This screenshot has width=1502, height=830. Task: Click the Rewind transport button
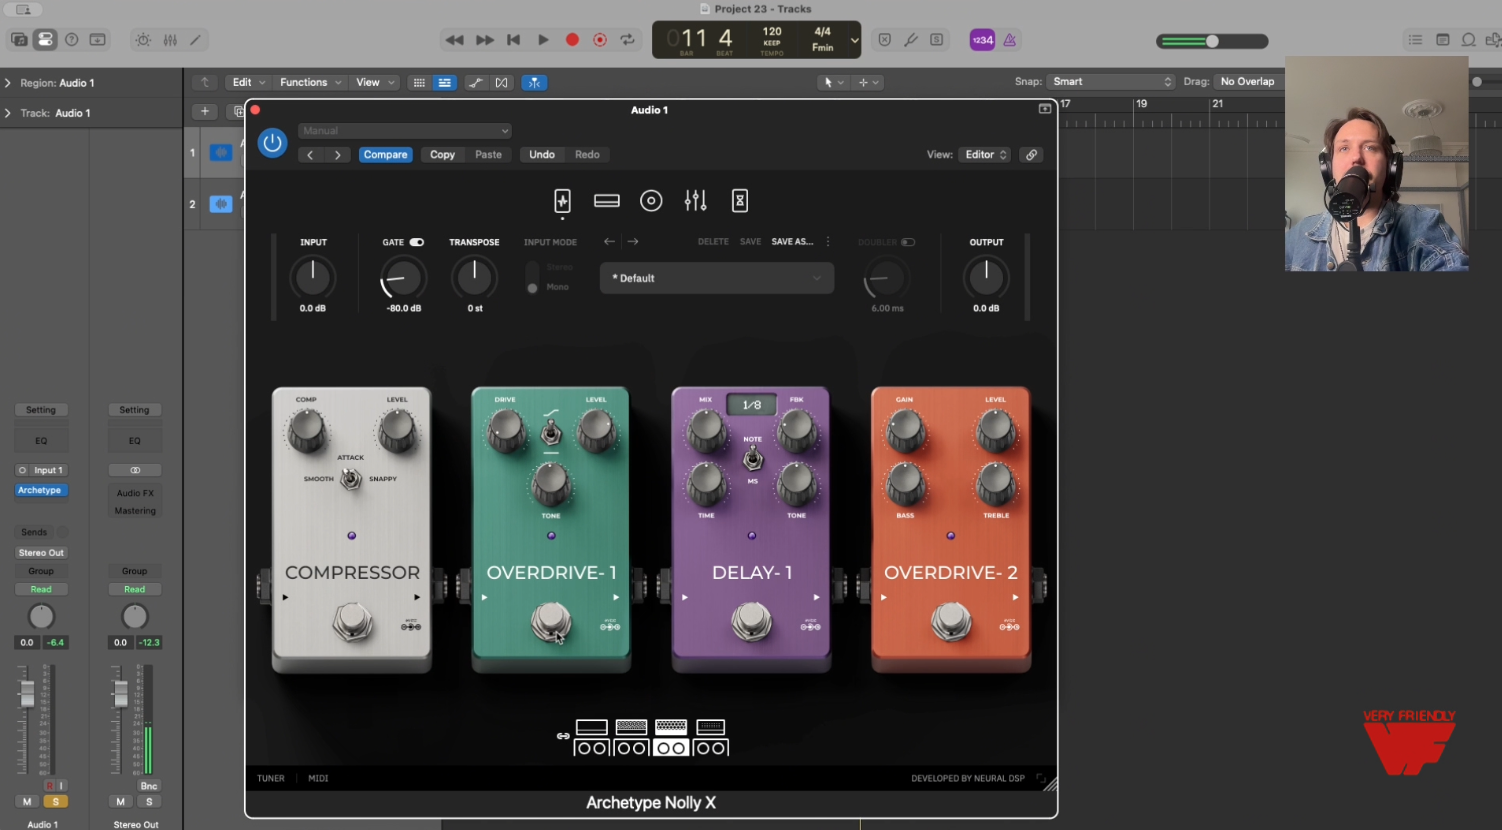coord(454,40)
